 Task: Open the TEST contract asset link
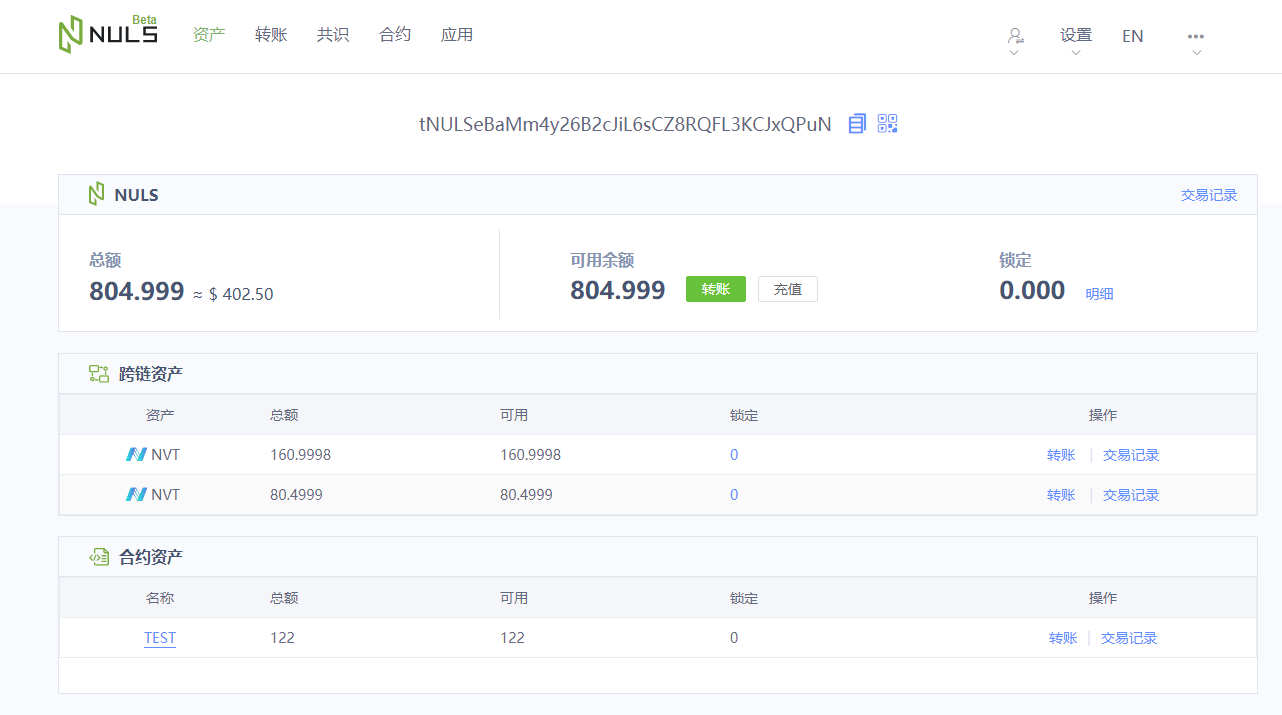pyautogui.click(x=160, y=638)
